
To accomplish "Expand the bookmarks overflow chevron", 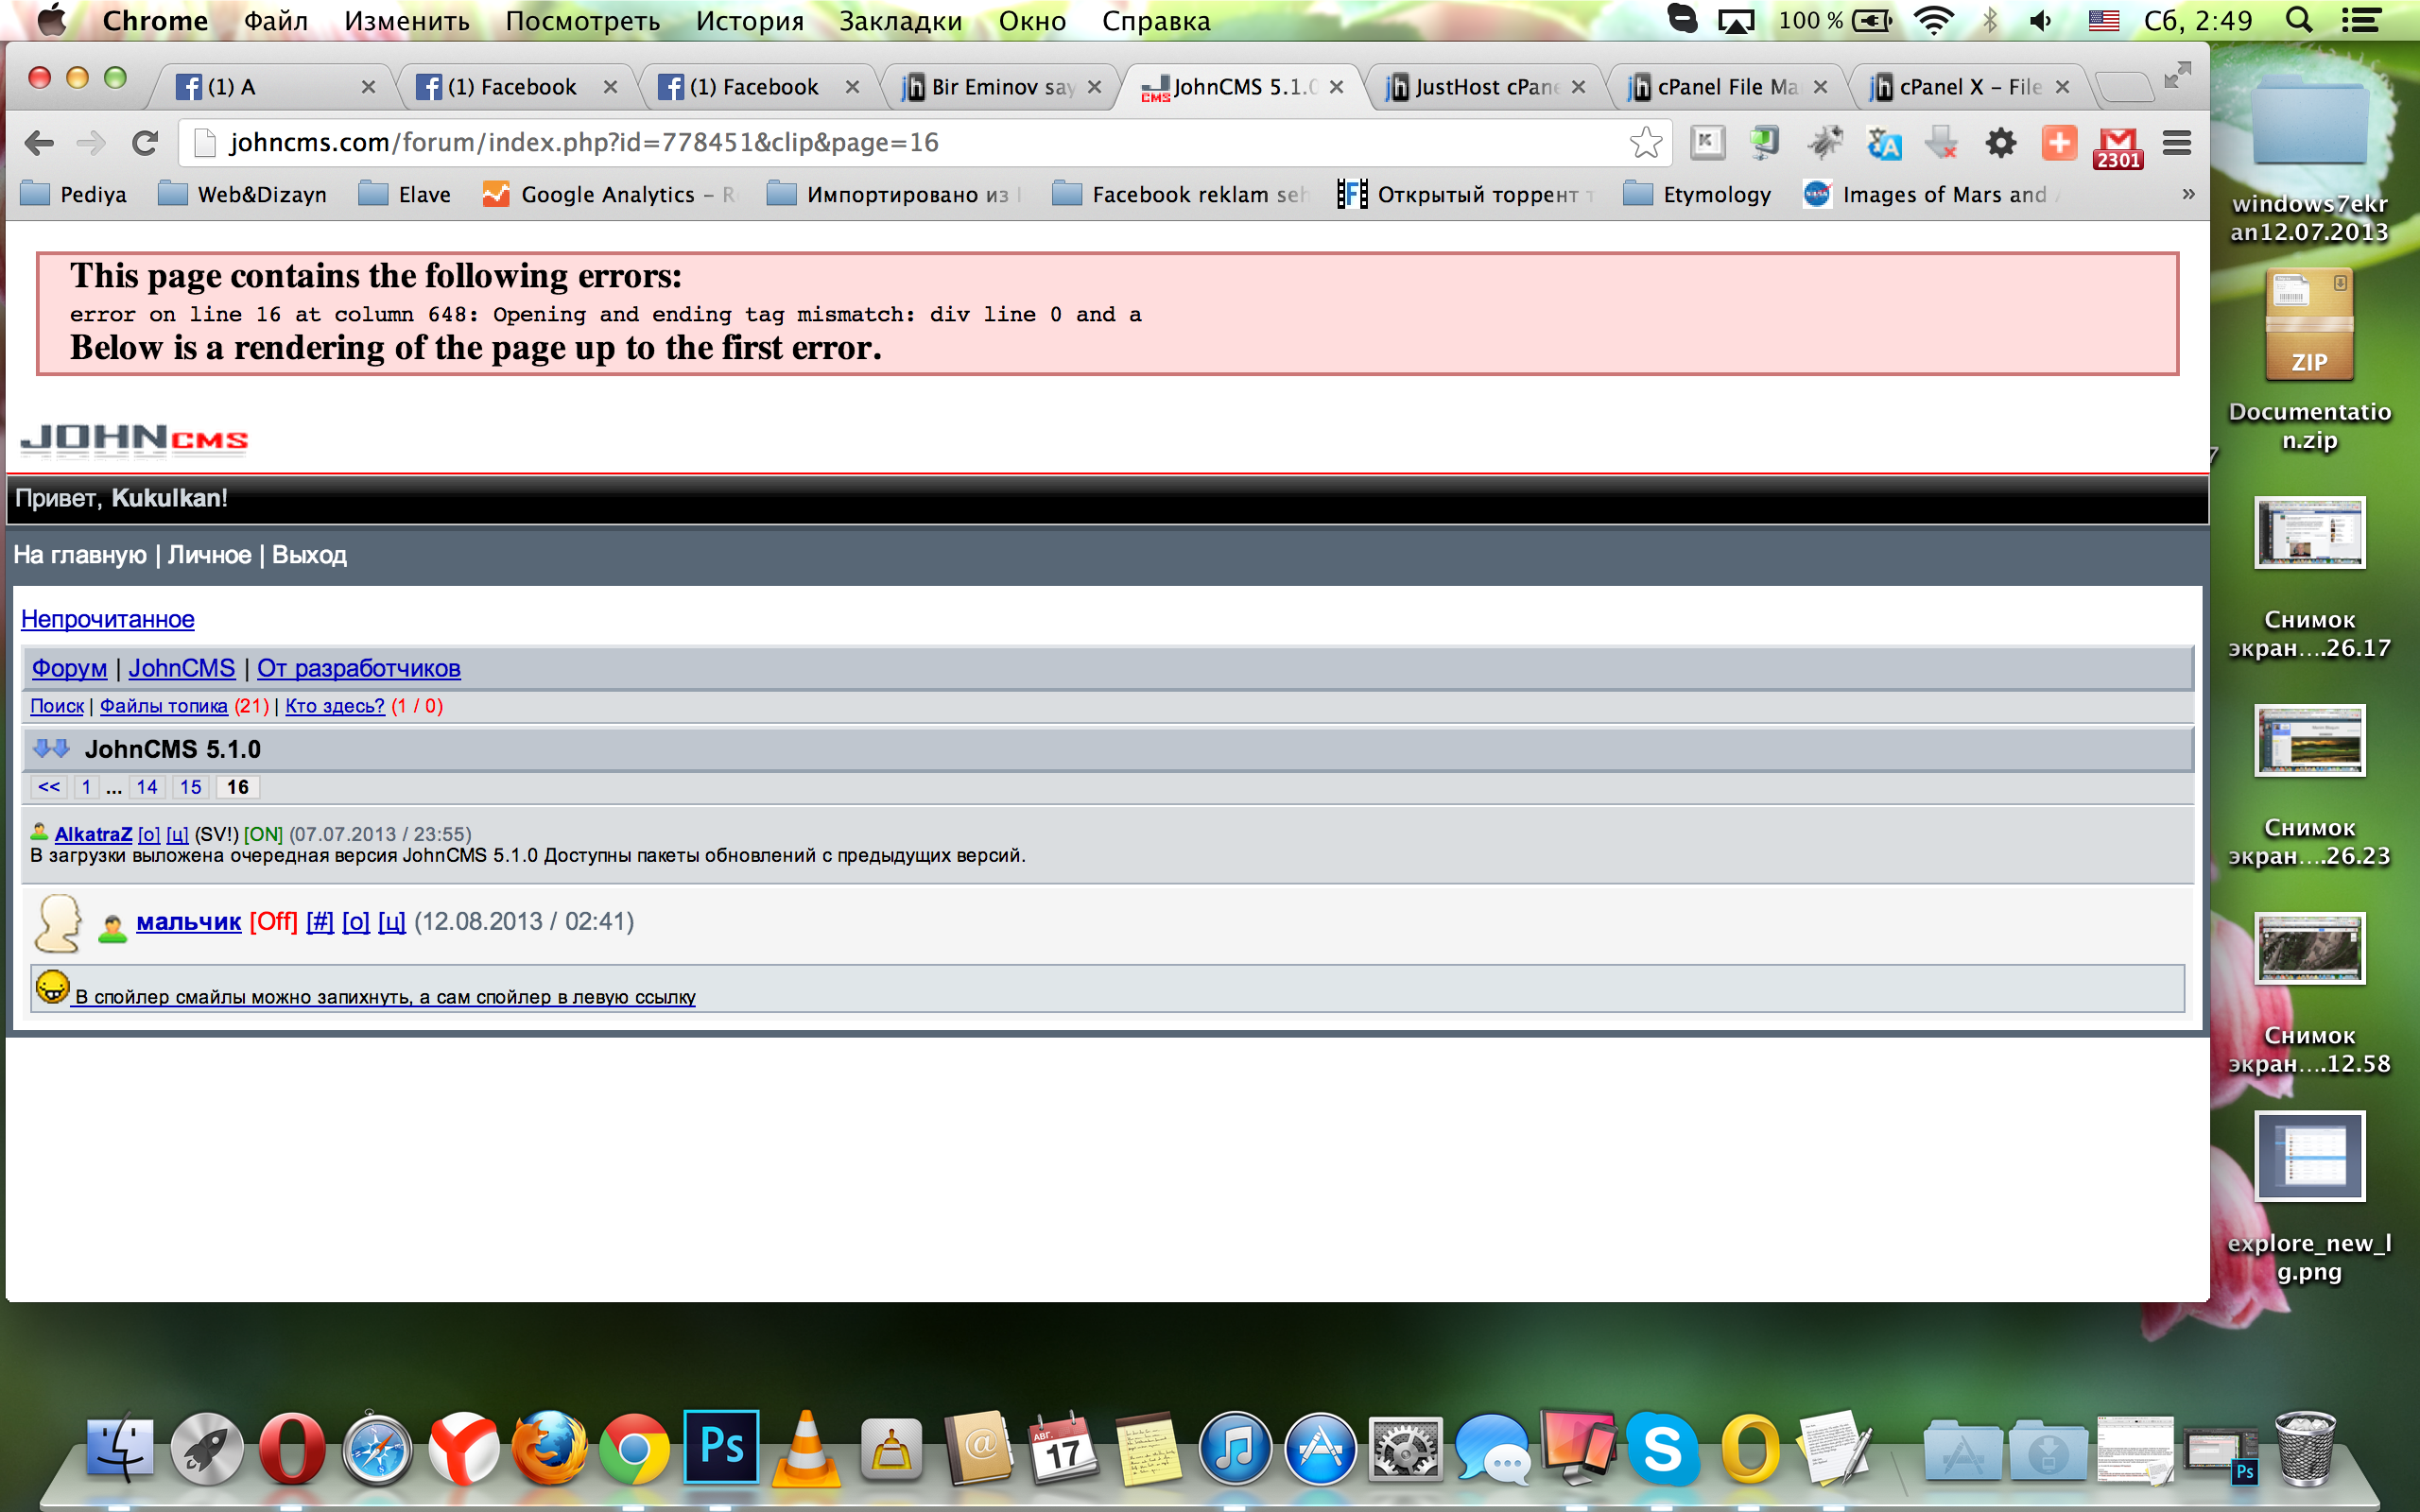I will click(x=2188, y=194).
